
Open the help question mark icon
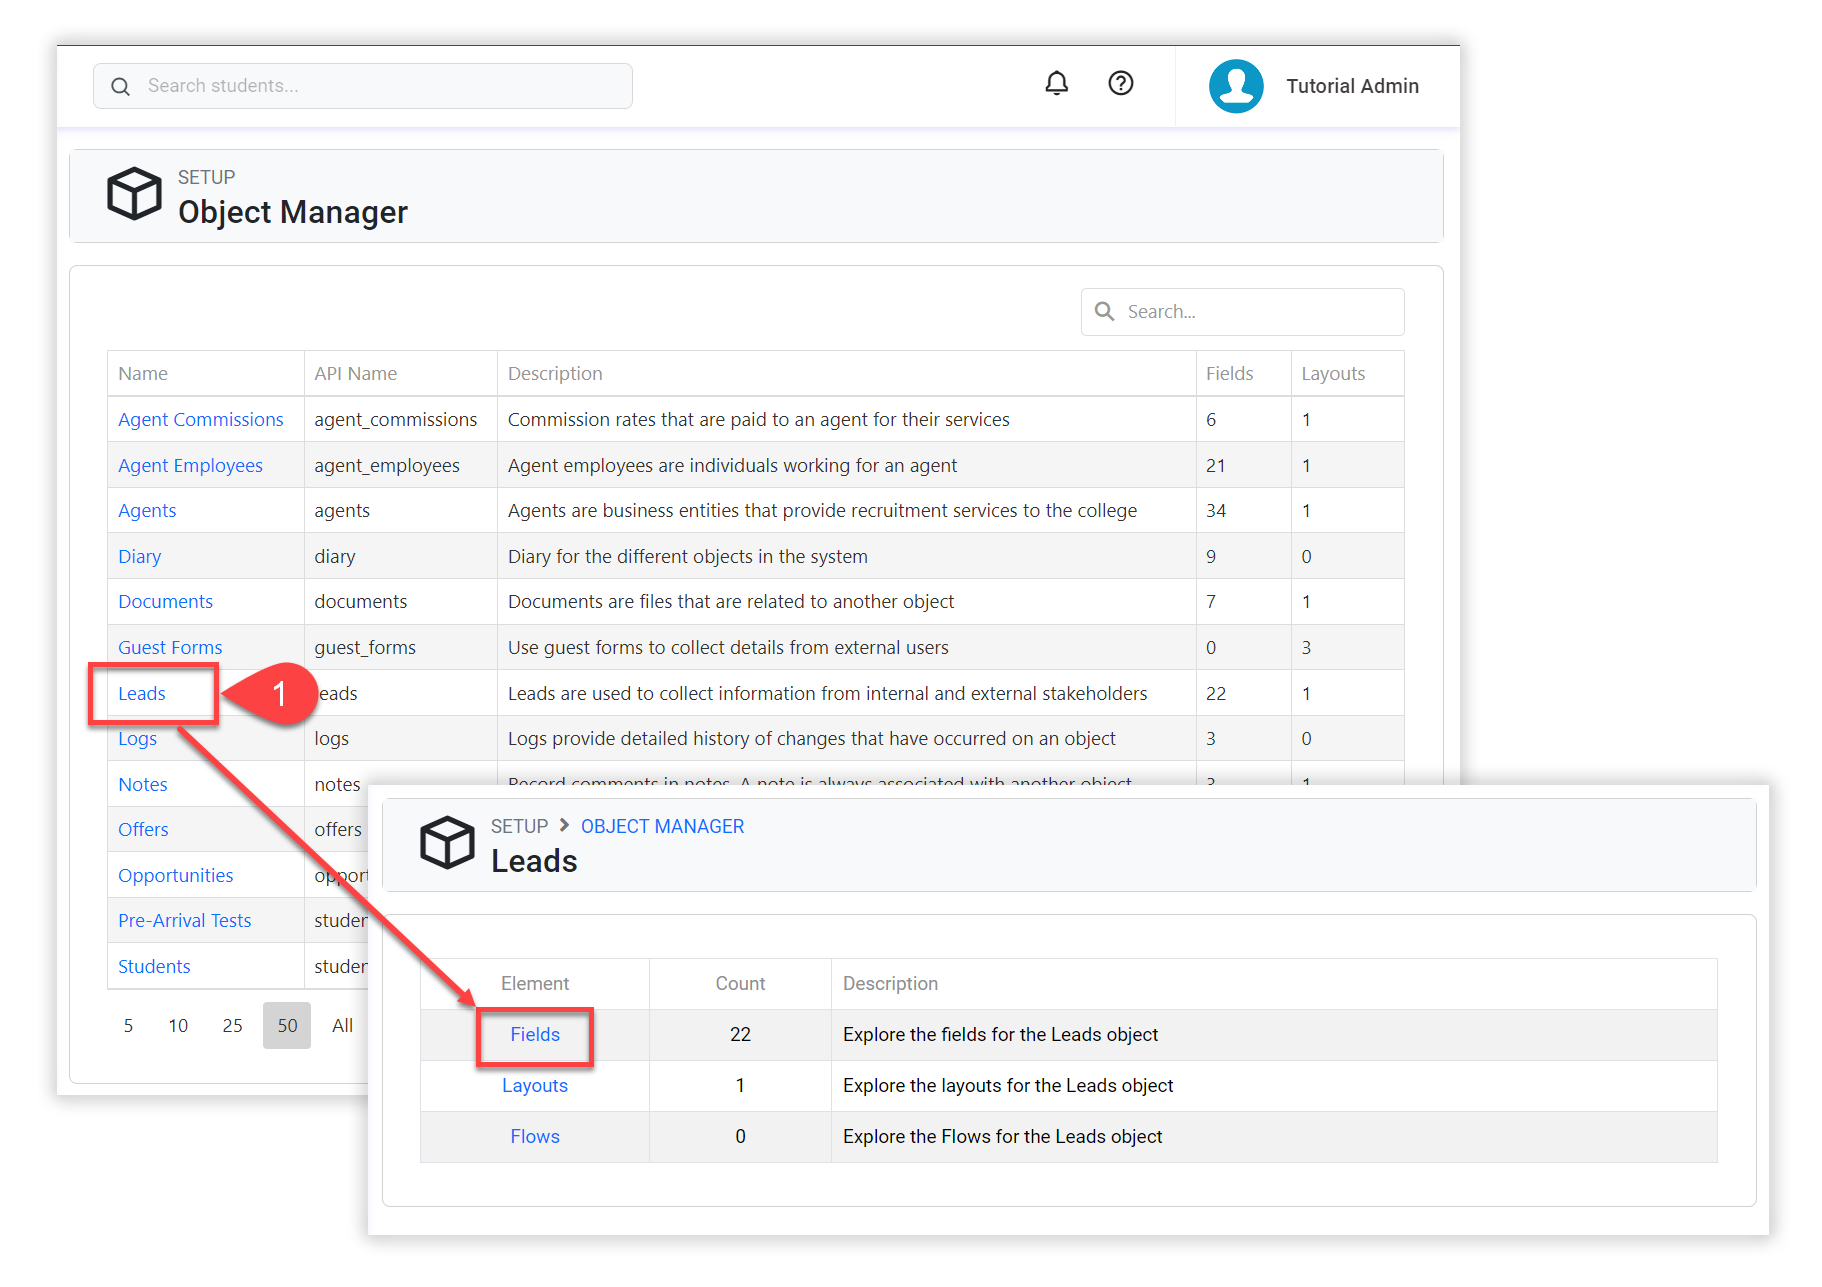pyautogui.click(x=1120, y=84)
